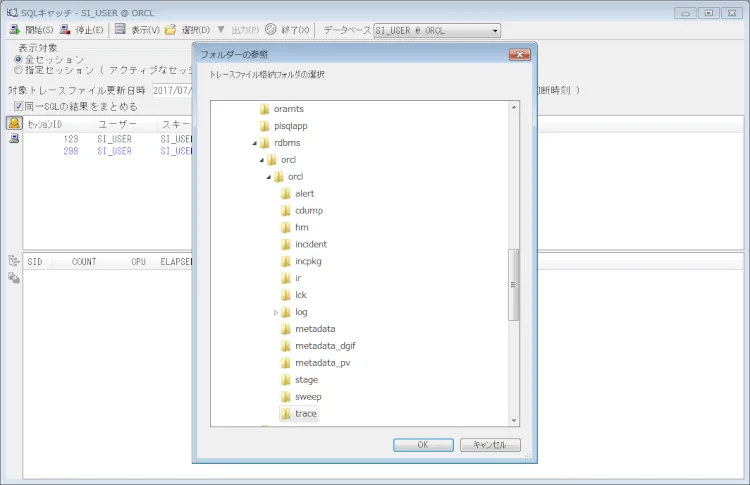Select the ir folder
This screenshot has height=485, width=750.
[x=298, y=278]
